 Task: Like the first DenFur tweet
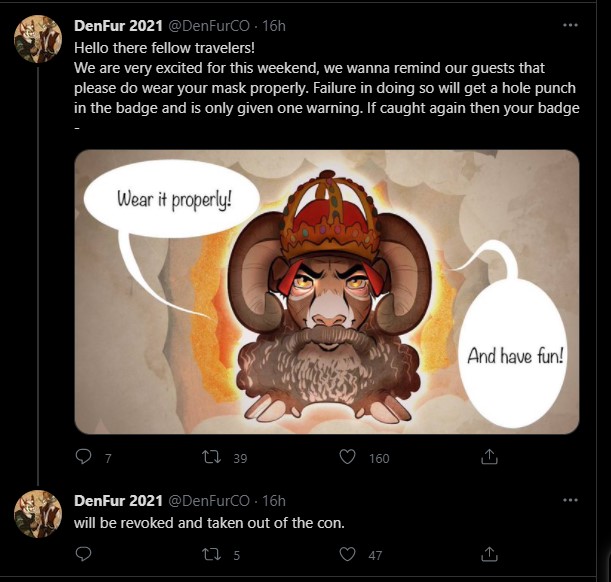[x=348, y=457]
